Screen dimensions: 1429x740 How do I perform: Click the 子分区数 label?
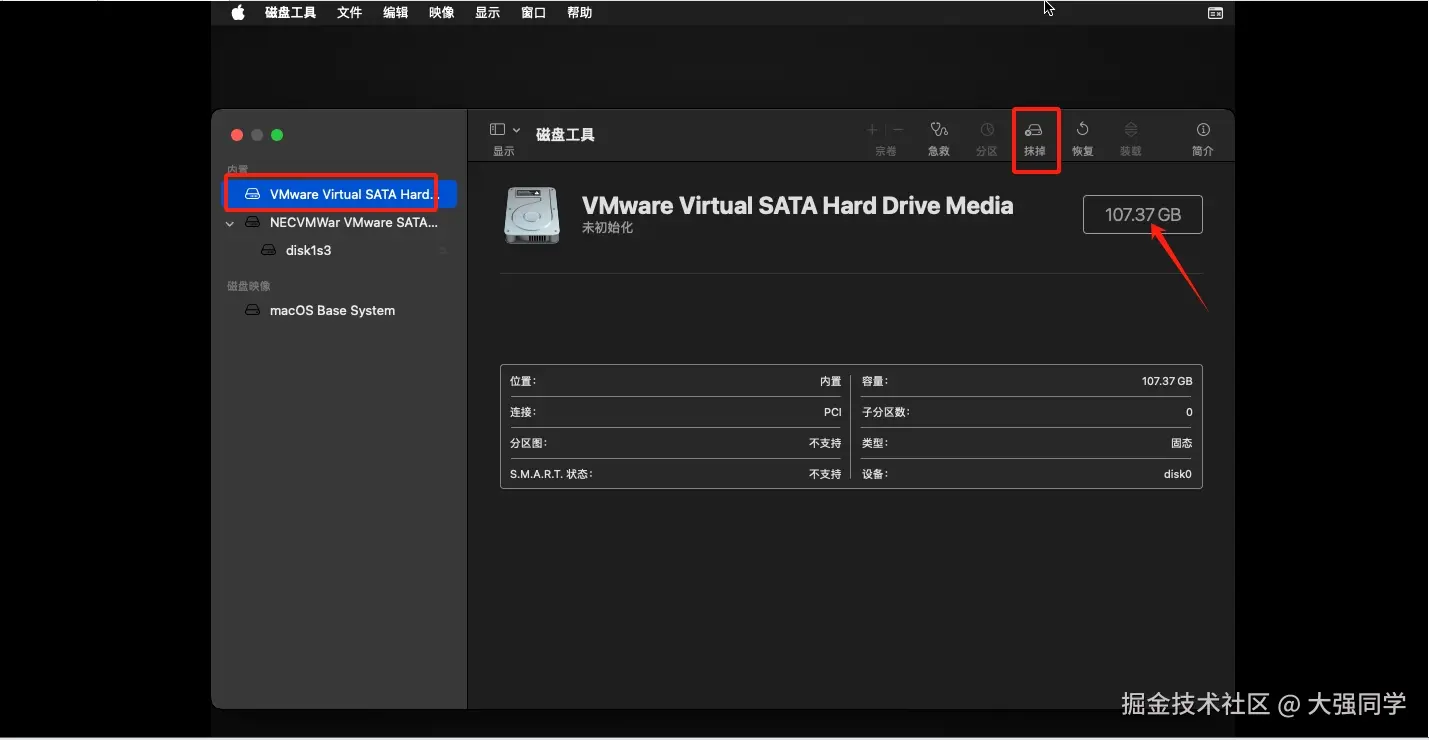pos(886,412)
